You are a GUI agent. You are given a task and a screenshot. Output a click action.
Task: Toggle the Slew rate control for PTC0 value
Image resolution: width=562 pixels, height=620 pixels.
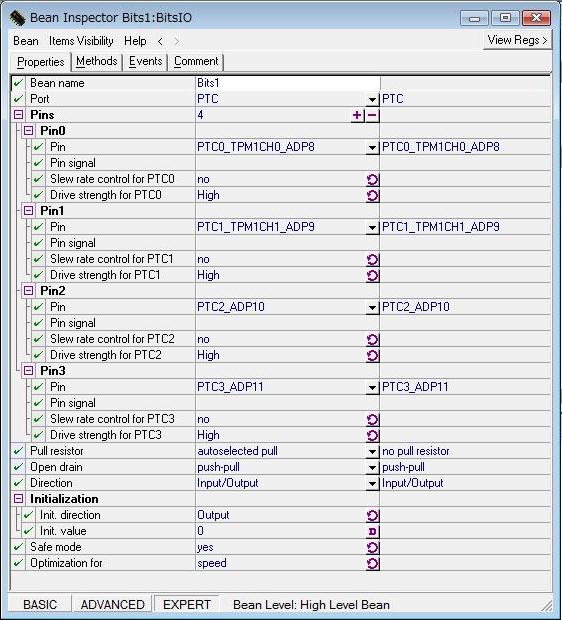(x=372, y=180)
